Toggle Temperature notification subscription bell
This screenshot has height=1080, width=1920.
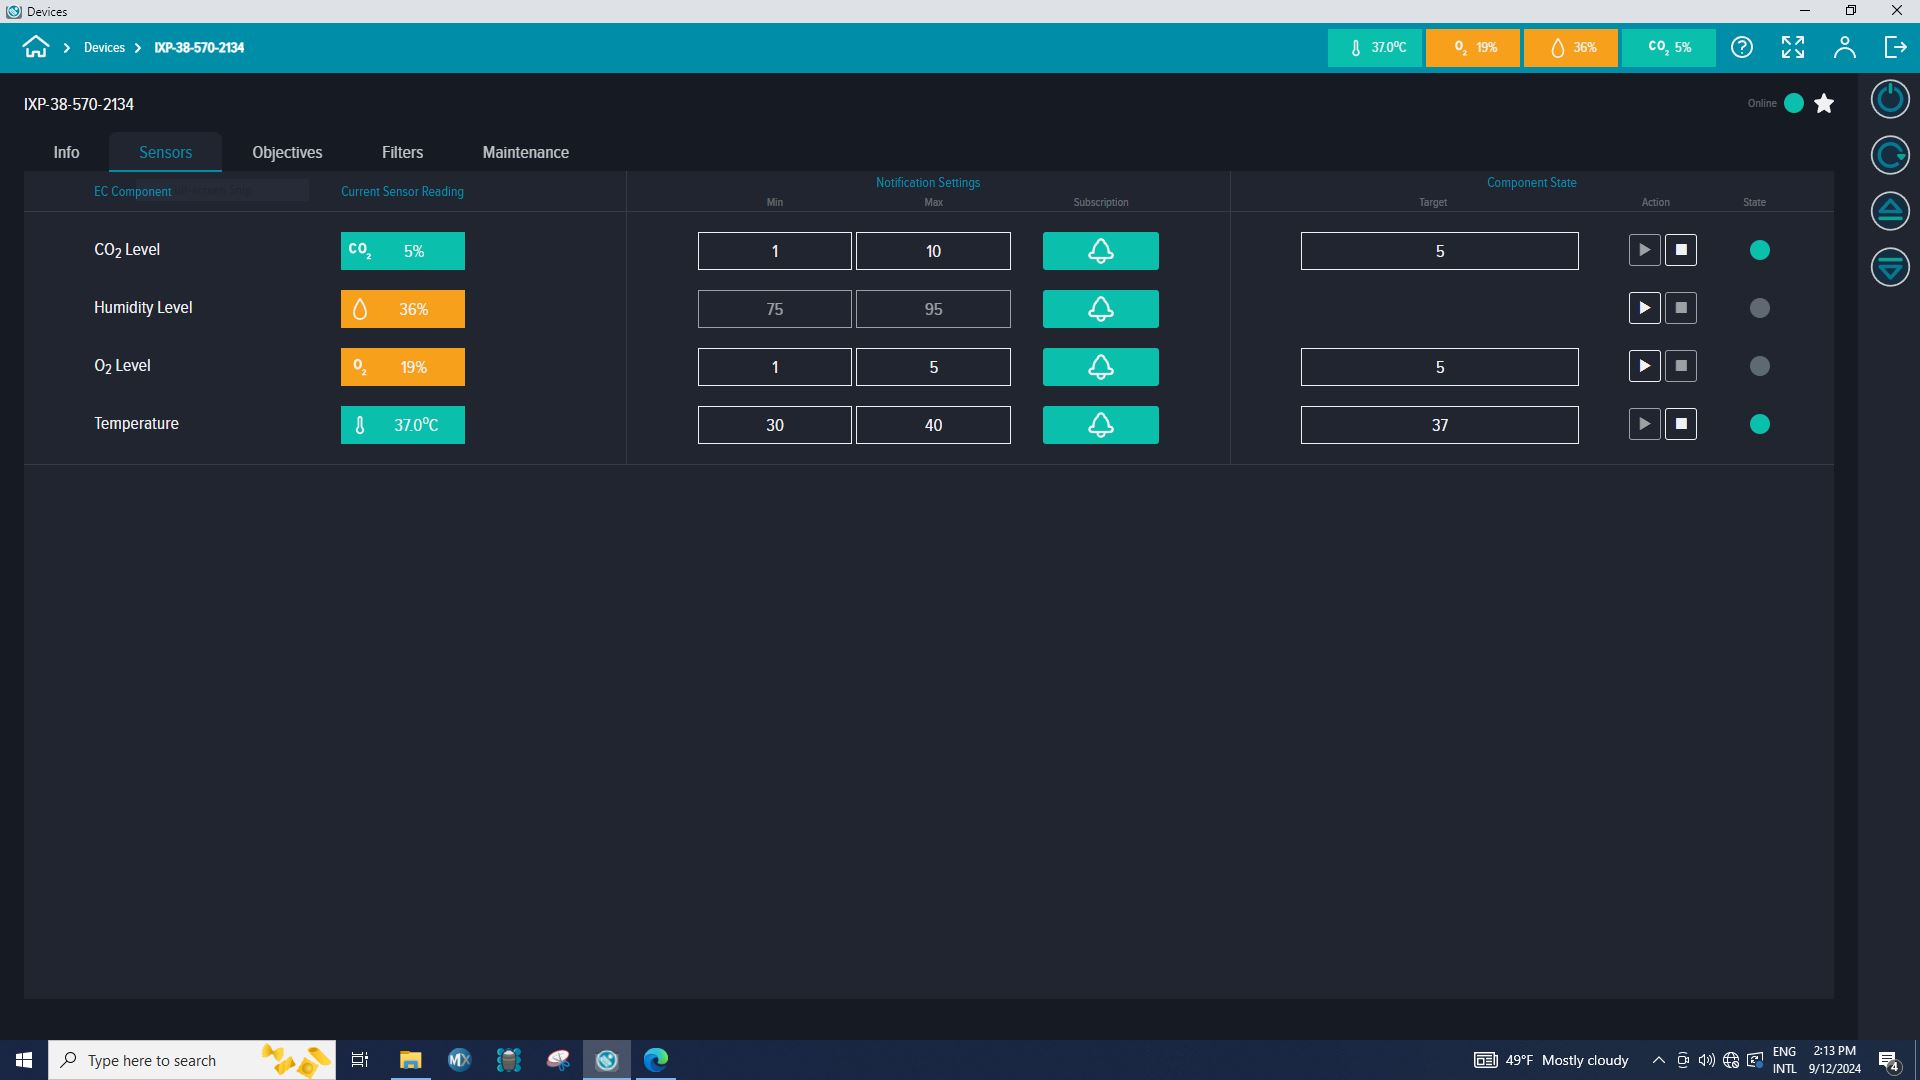[x=1100, y=425]
